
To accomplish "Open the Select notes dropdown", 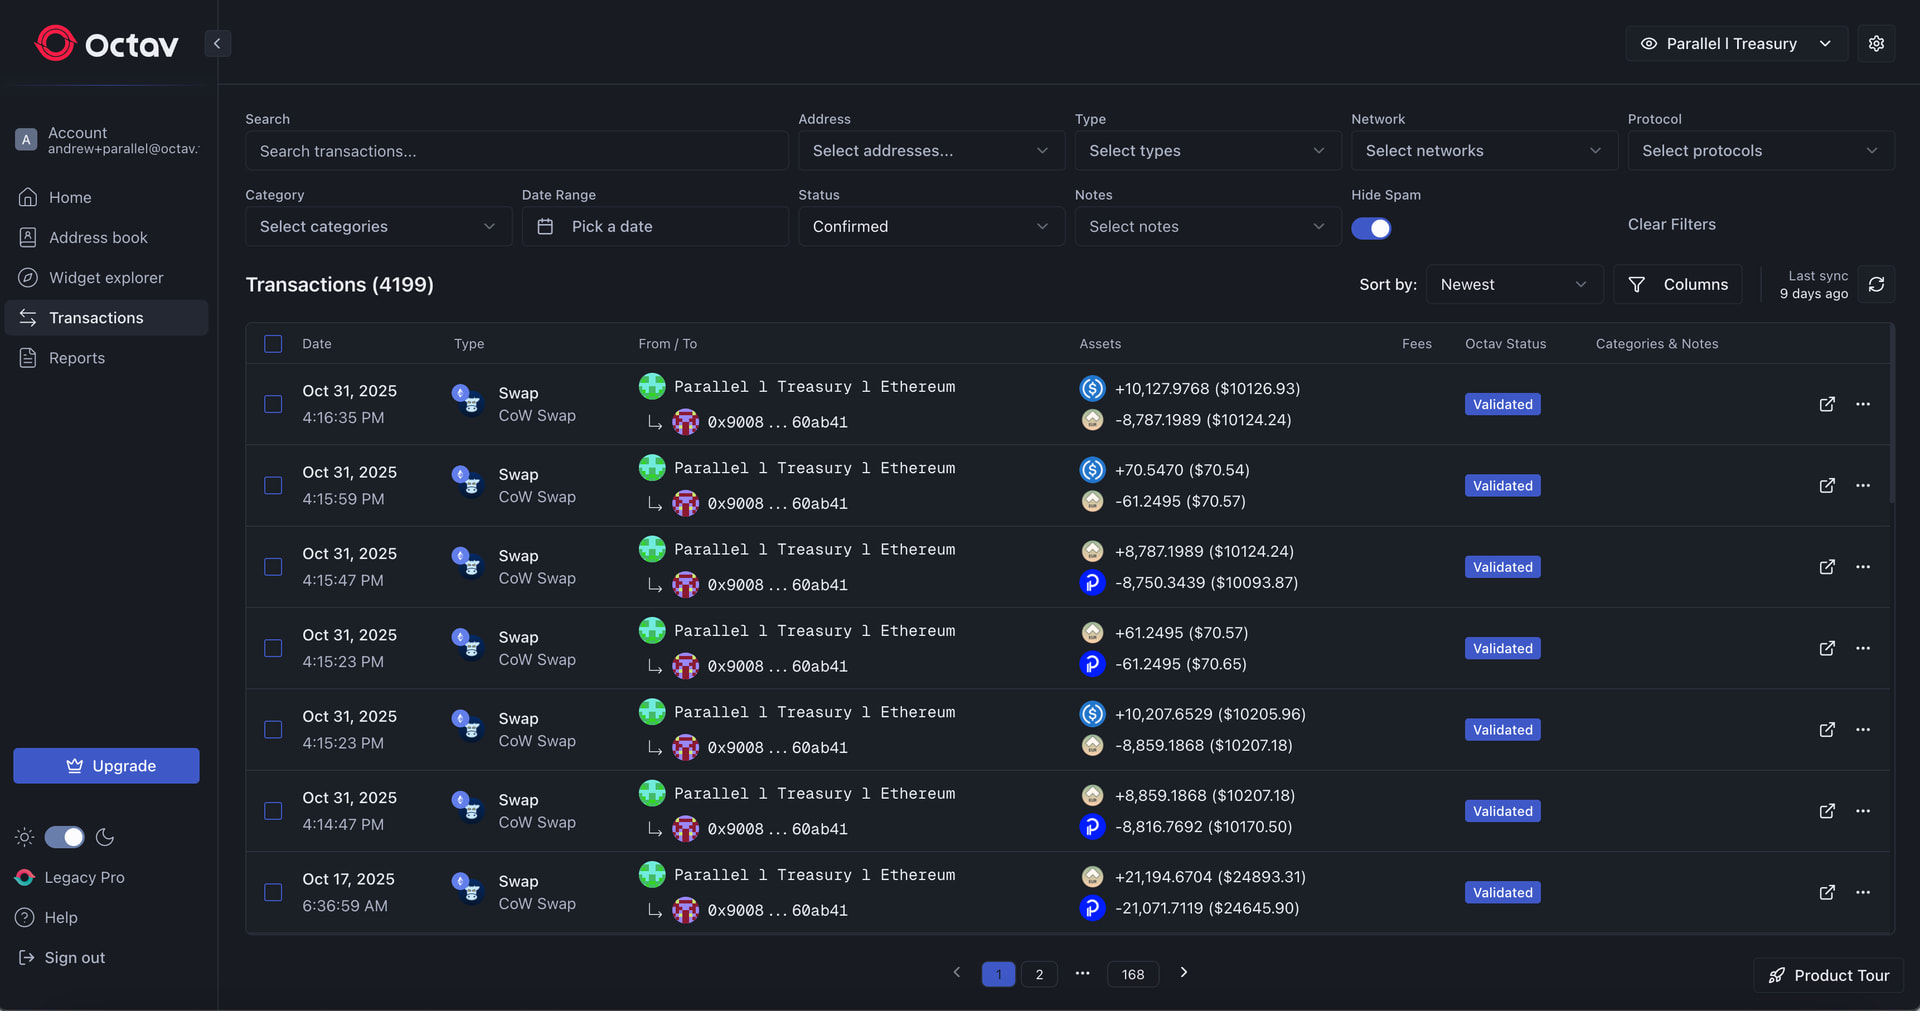I will click(x=1208, y=227).
